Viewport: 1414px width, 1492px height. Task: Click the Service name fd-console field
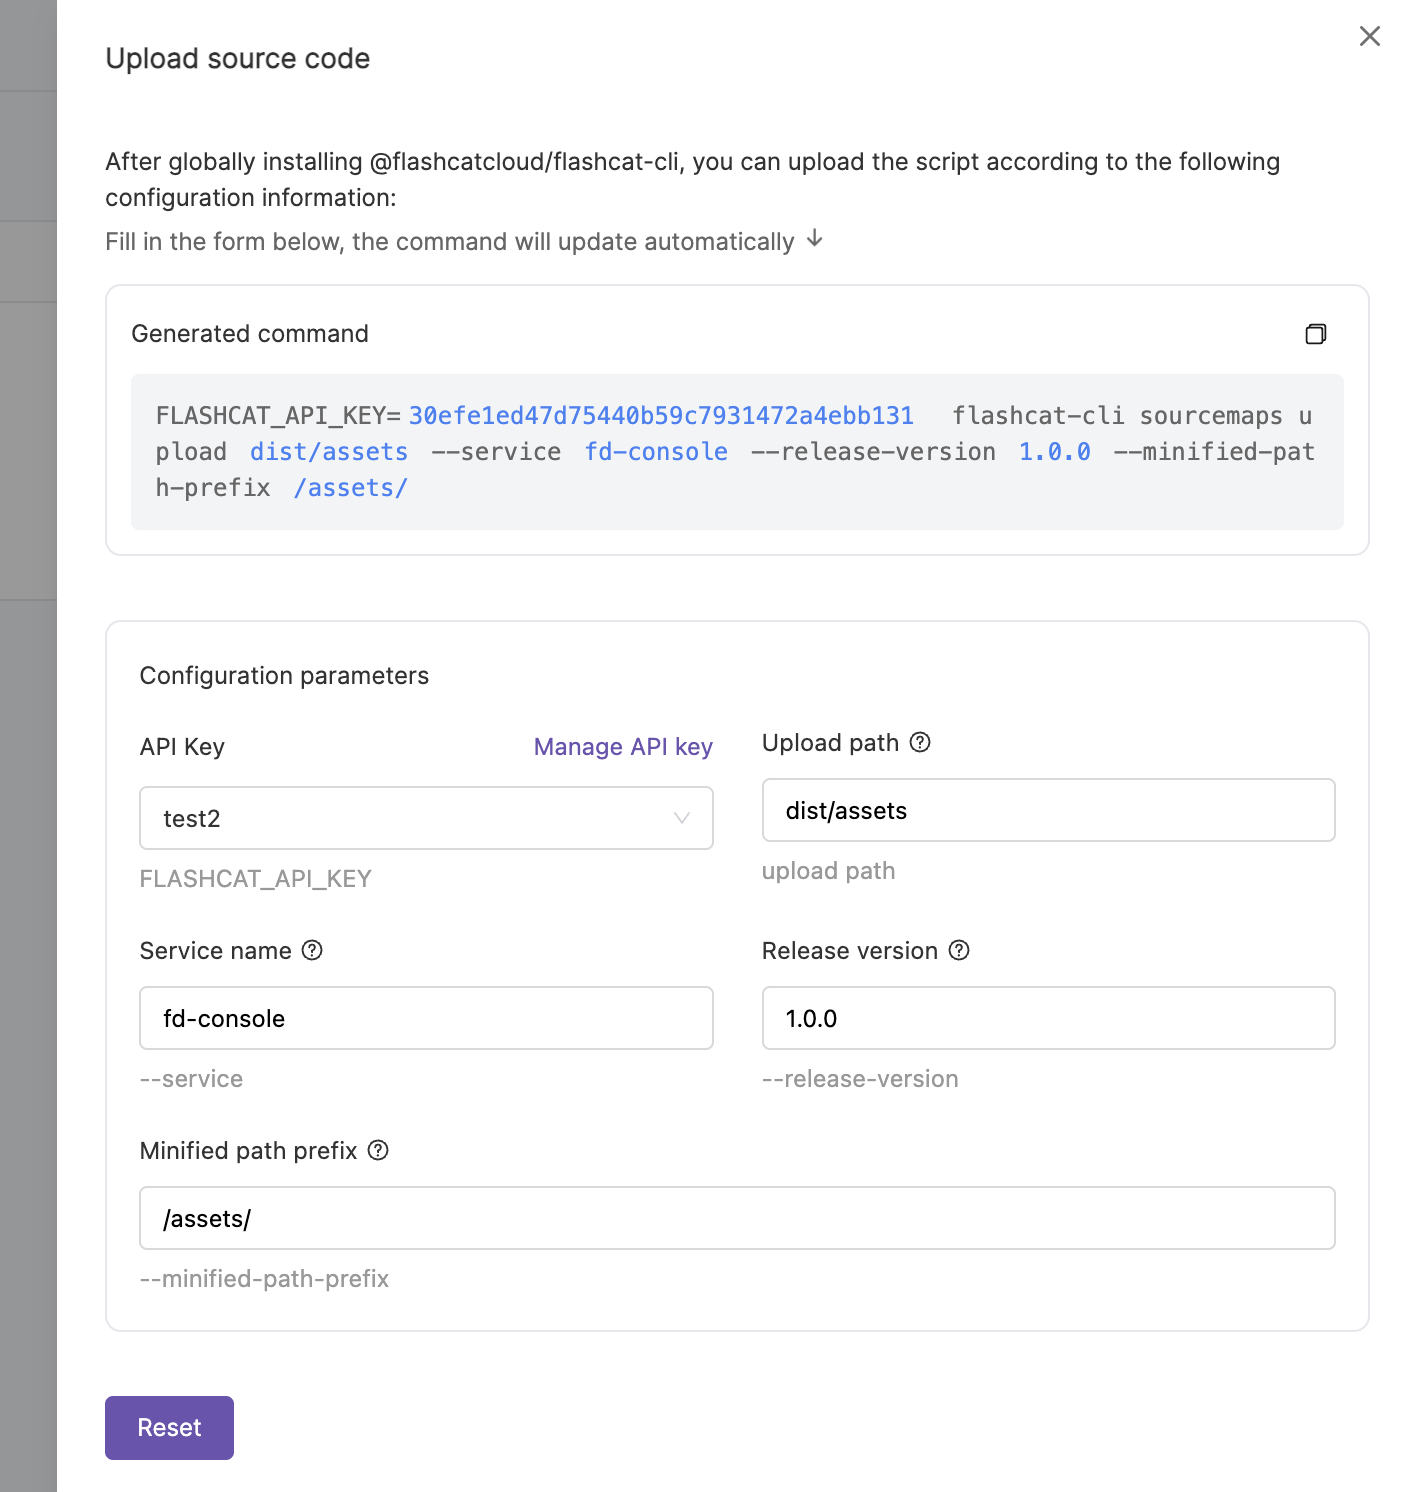[426, 1018]
